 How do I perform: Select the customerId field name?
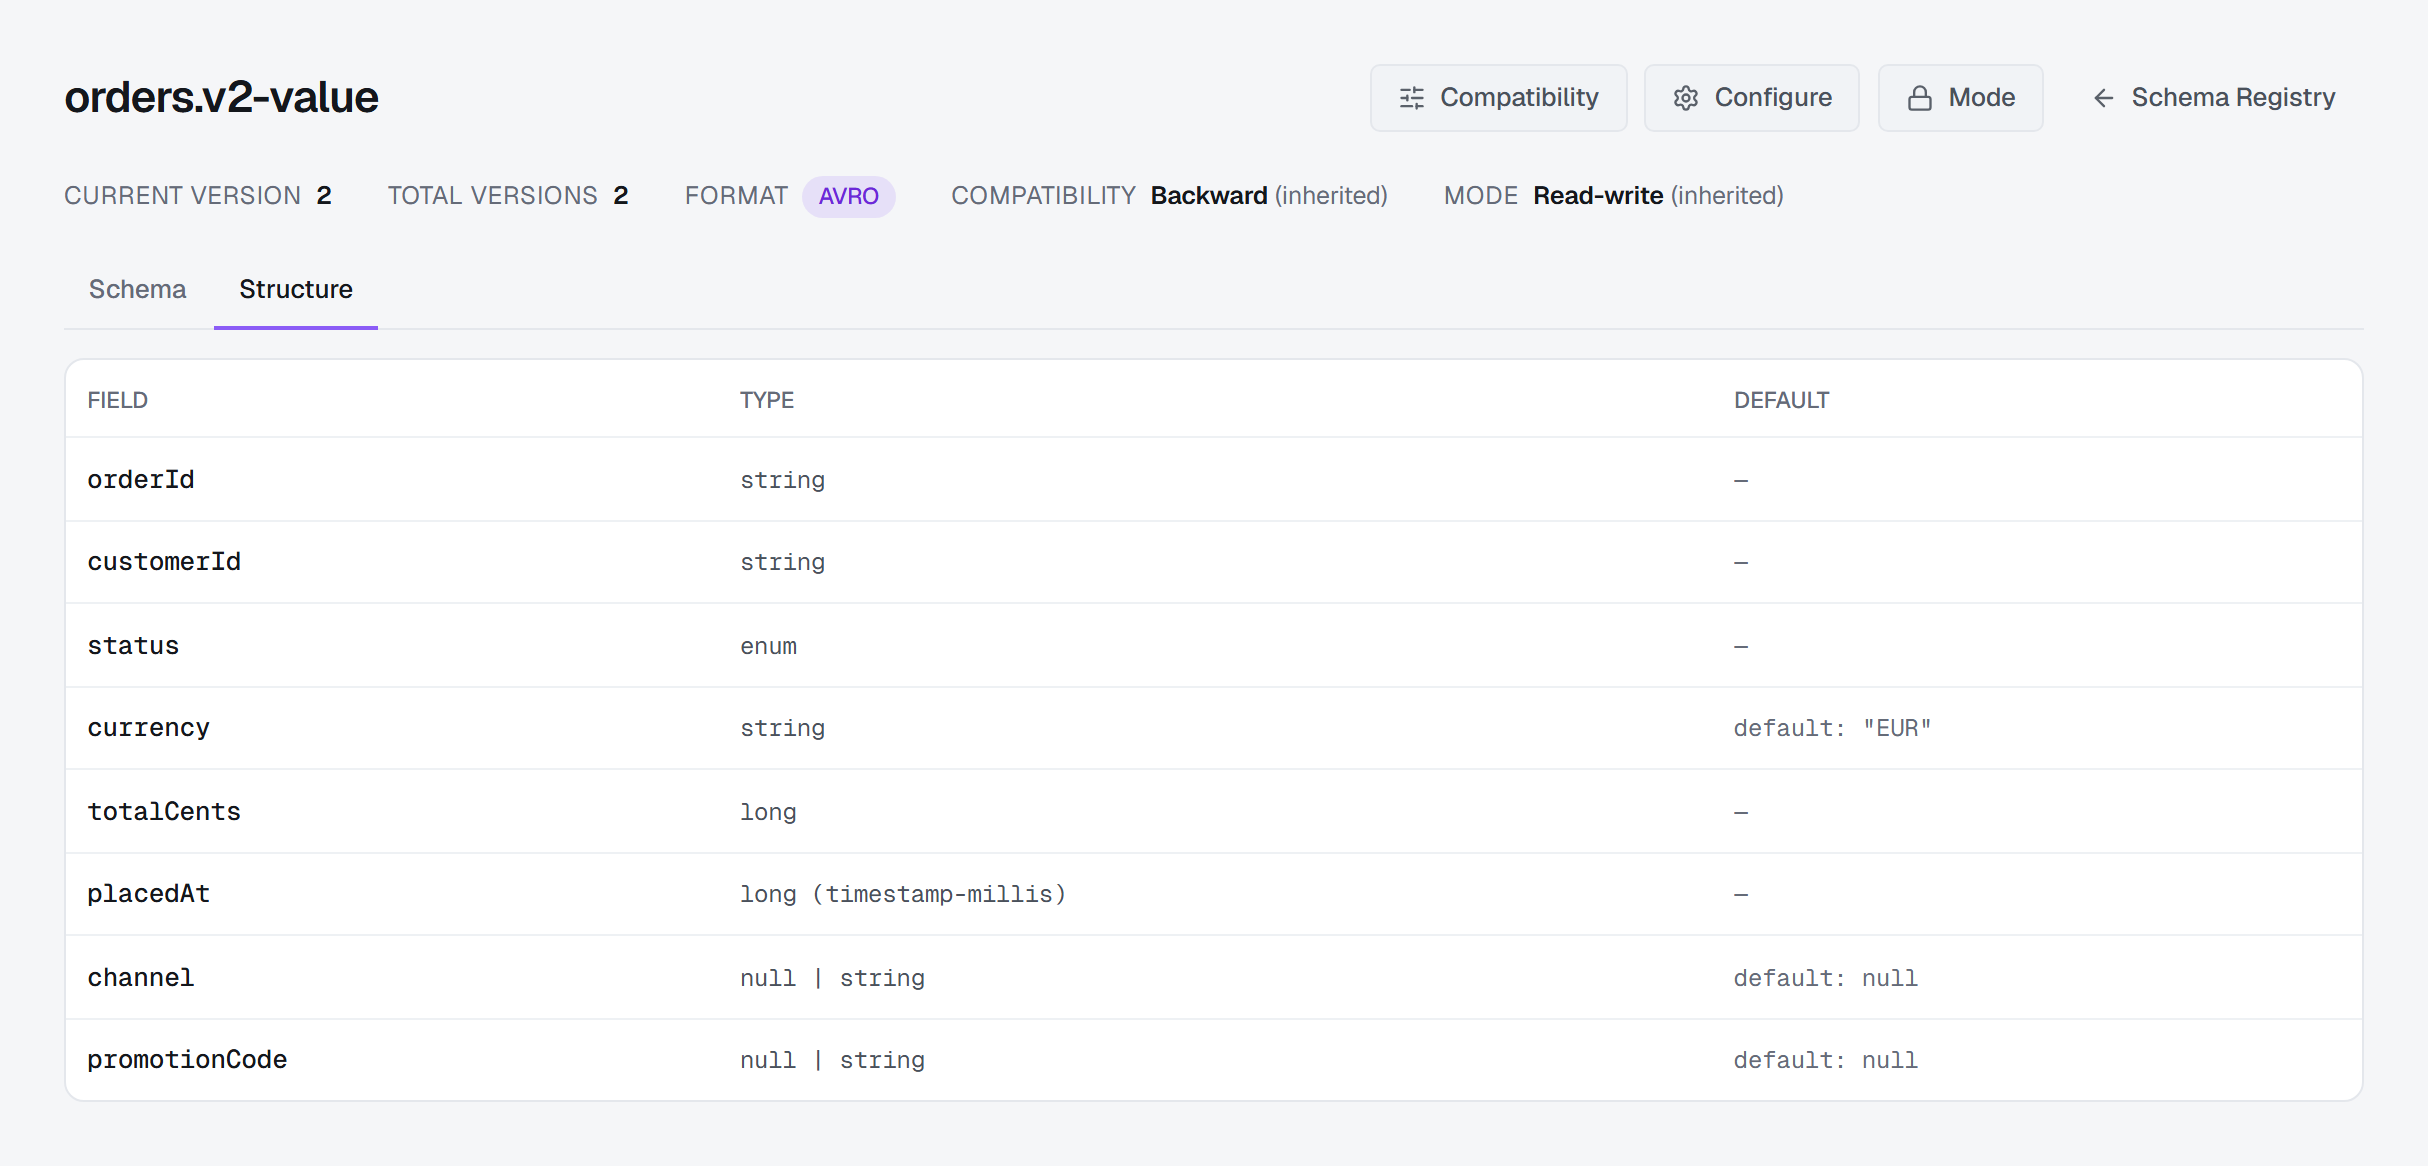[164, 562]
